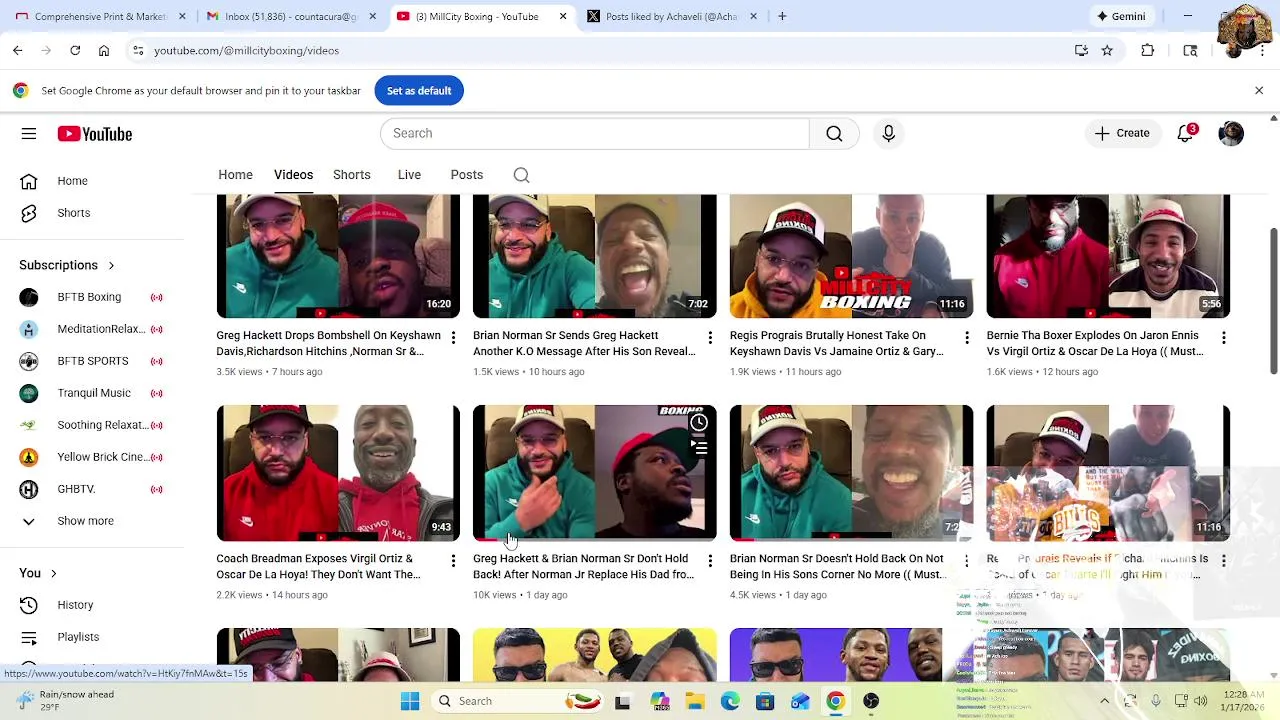Open options menu for Regis Prograis video
The image size is (1280, 720).
click(x=967, y=338)
